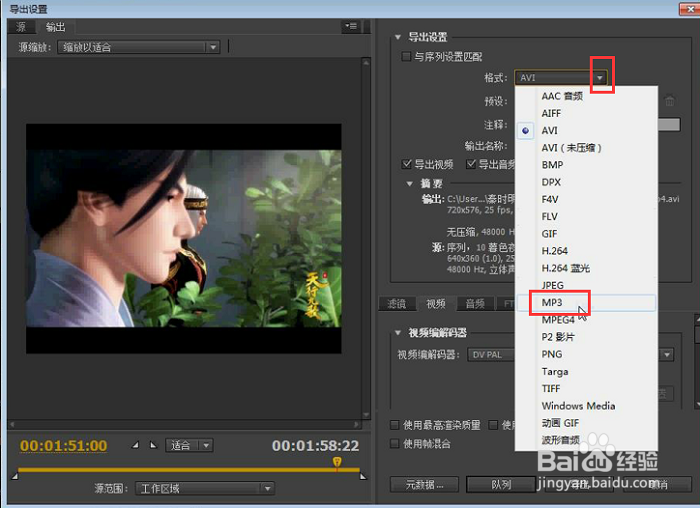This screenshot has height=508, width=700.
Task: Click the preview vertical scrollbar
Action: click(366, 238)
